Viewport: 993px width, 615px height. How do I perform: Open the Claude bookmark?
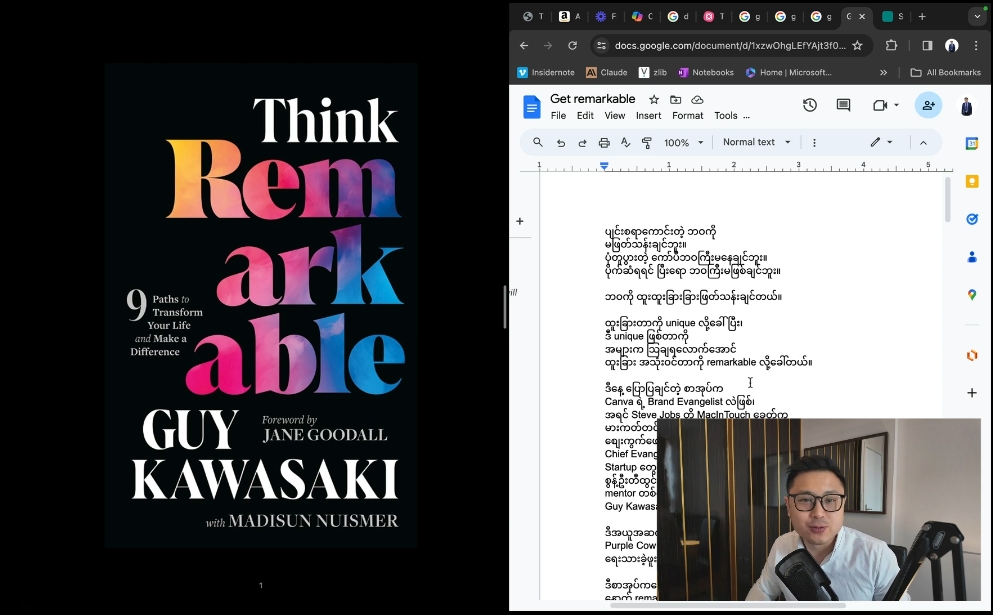[607, 73]
